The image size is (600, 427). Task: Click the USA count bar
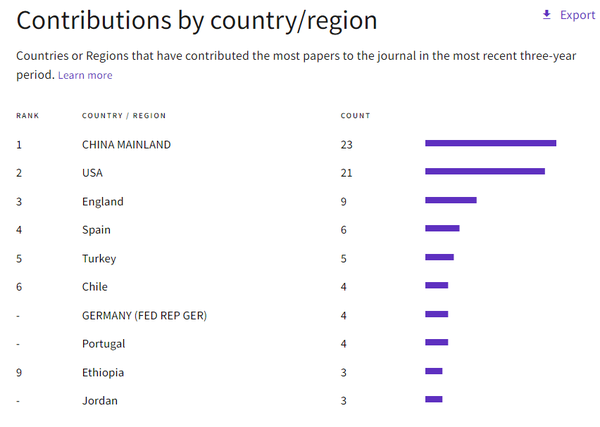click(484, 171)
